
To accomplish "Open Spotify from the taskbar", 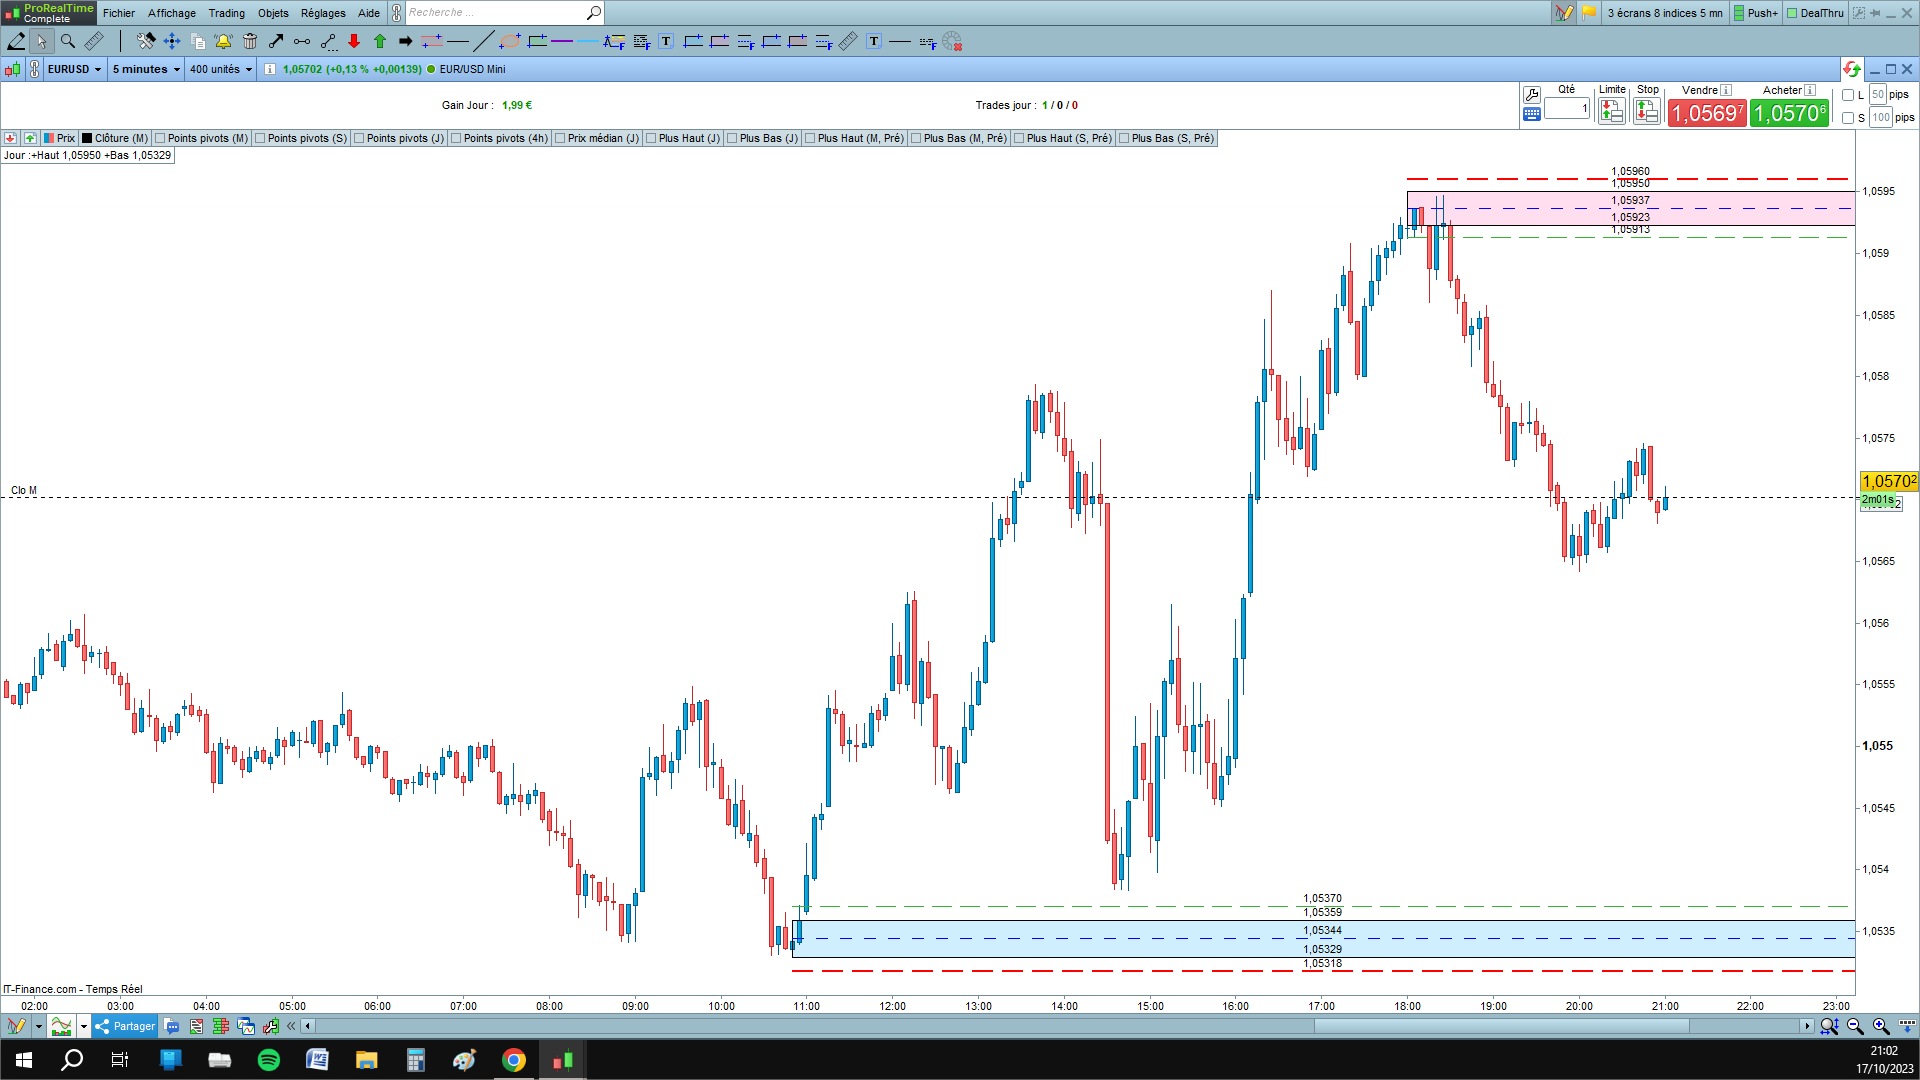I will pos(269,1060).
